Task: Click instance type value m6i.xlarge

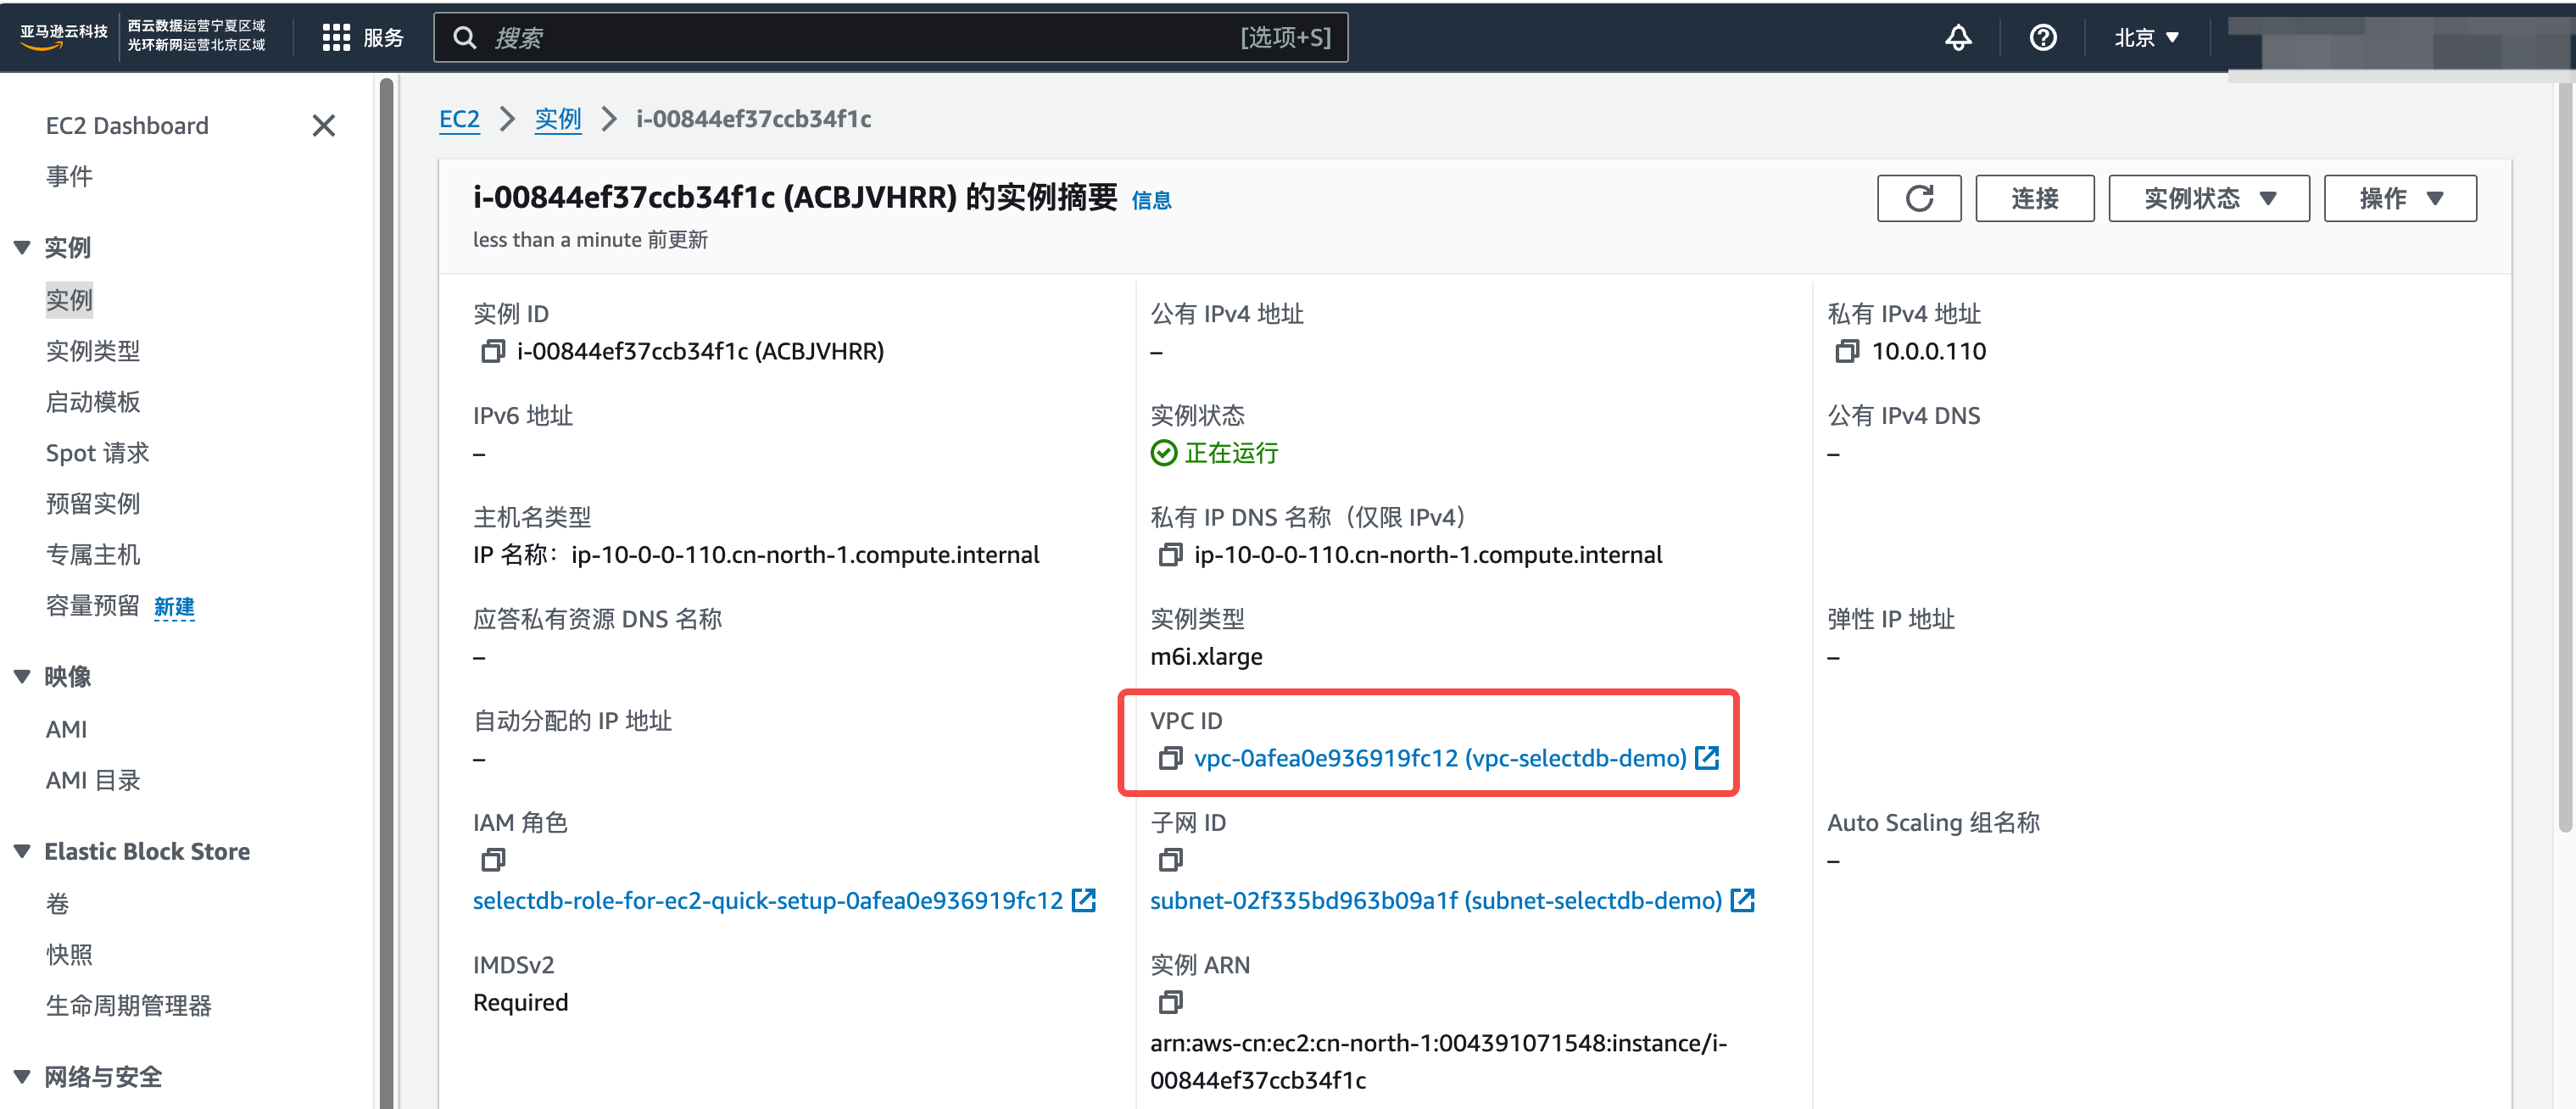Action: click(1206, 657)
